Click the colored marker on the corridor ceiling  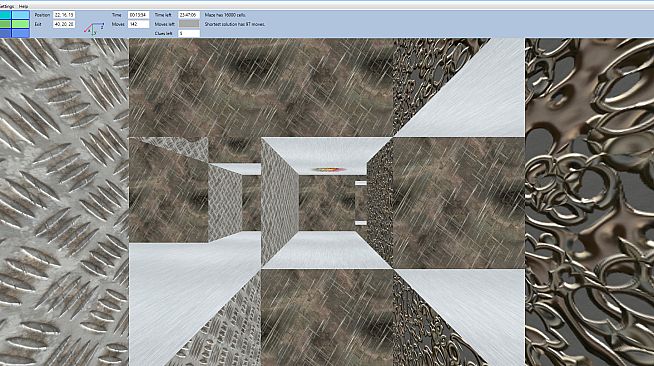pos(329,170)
